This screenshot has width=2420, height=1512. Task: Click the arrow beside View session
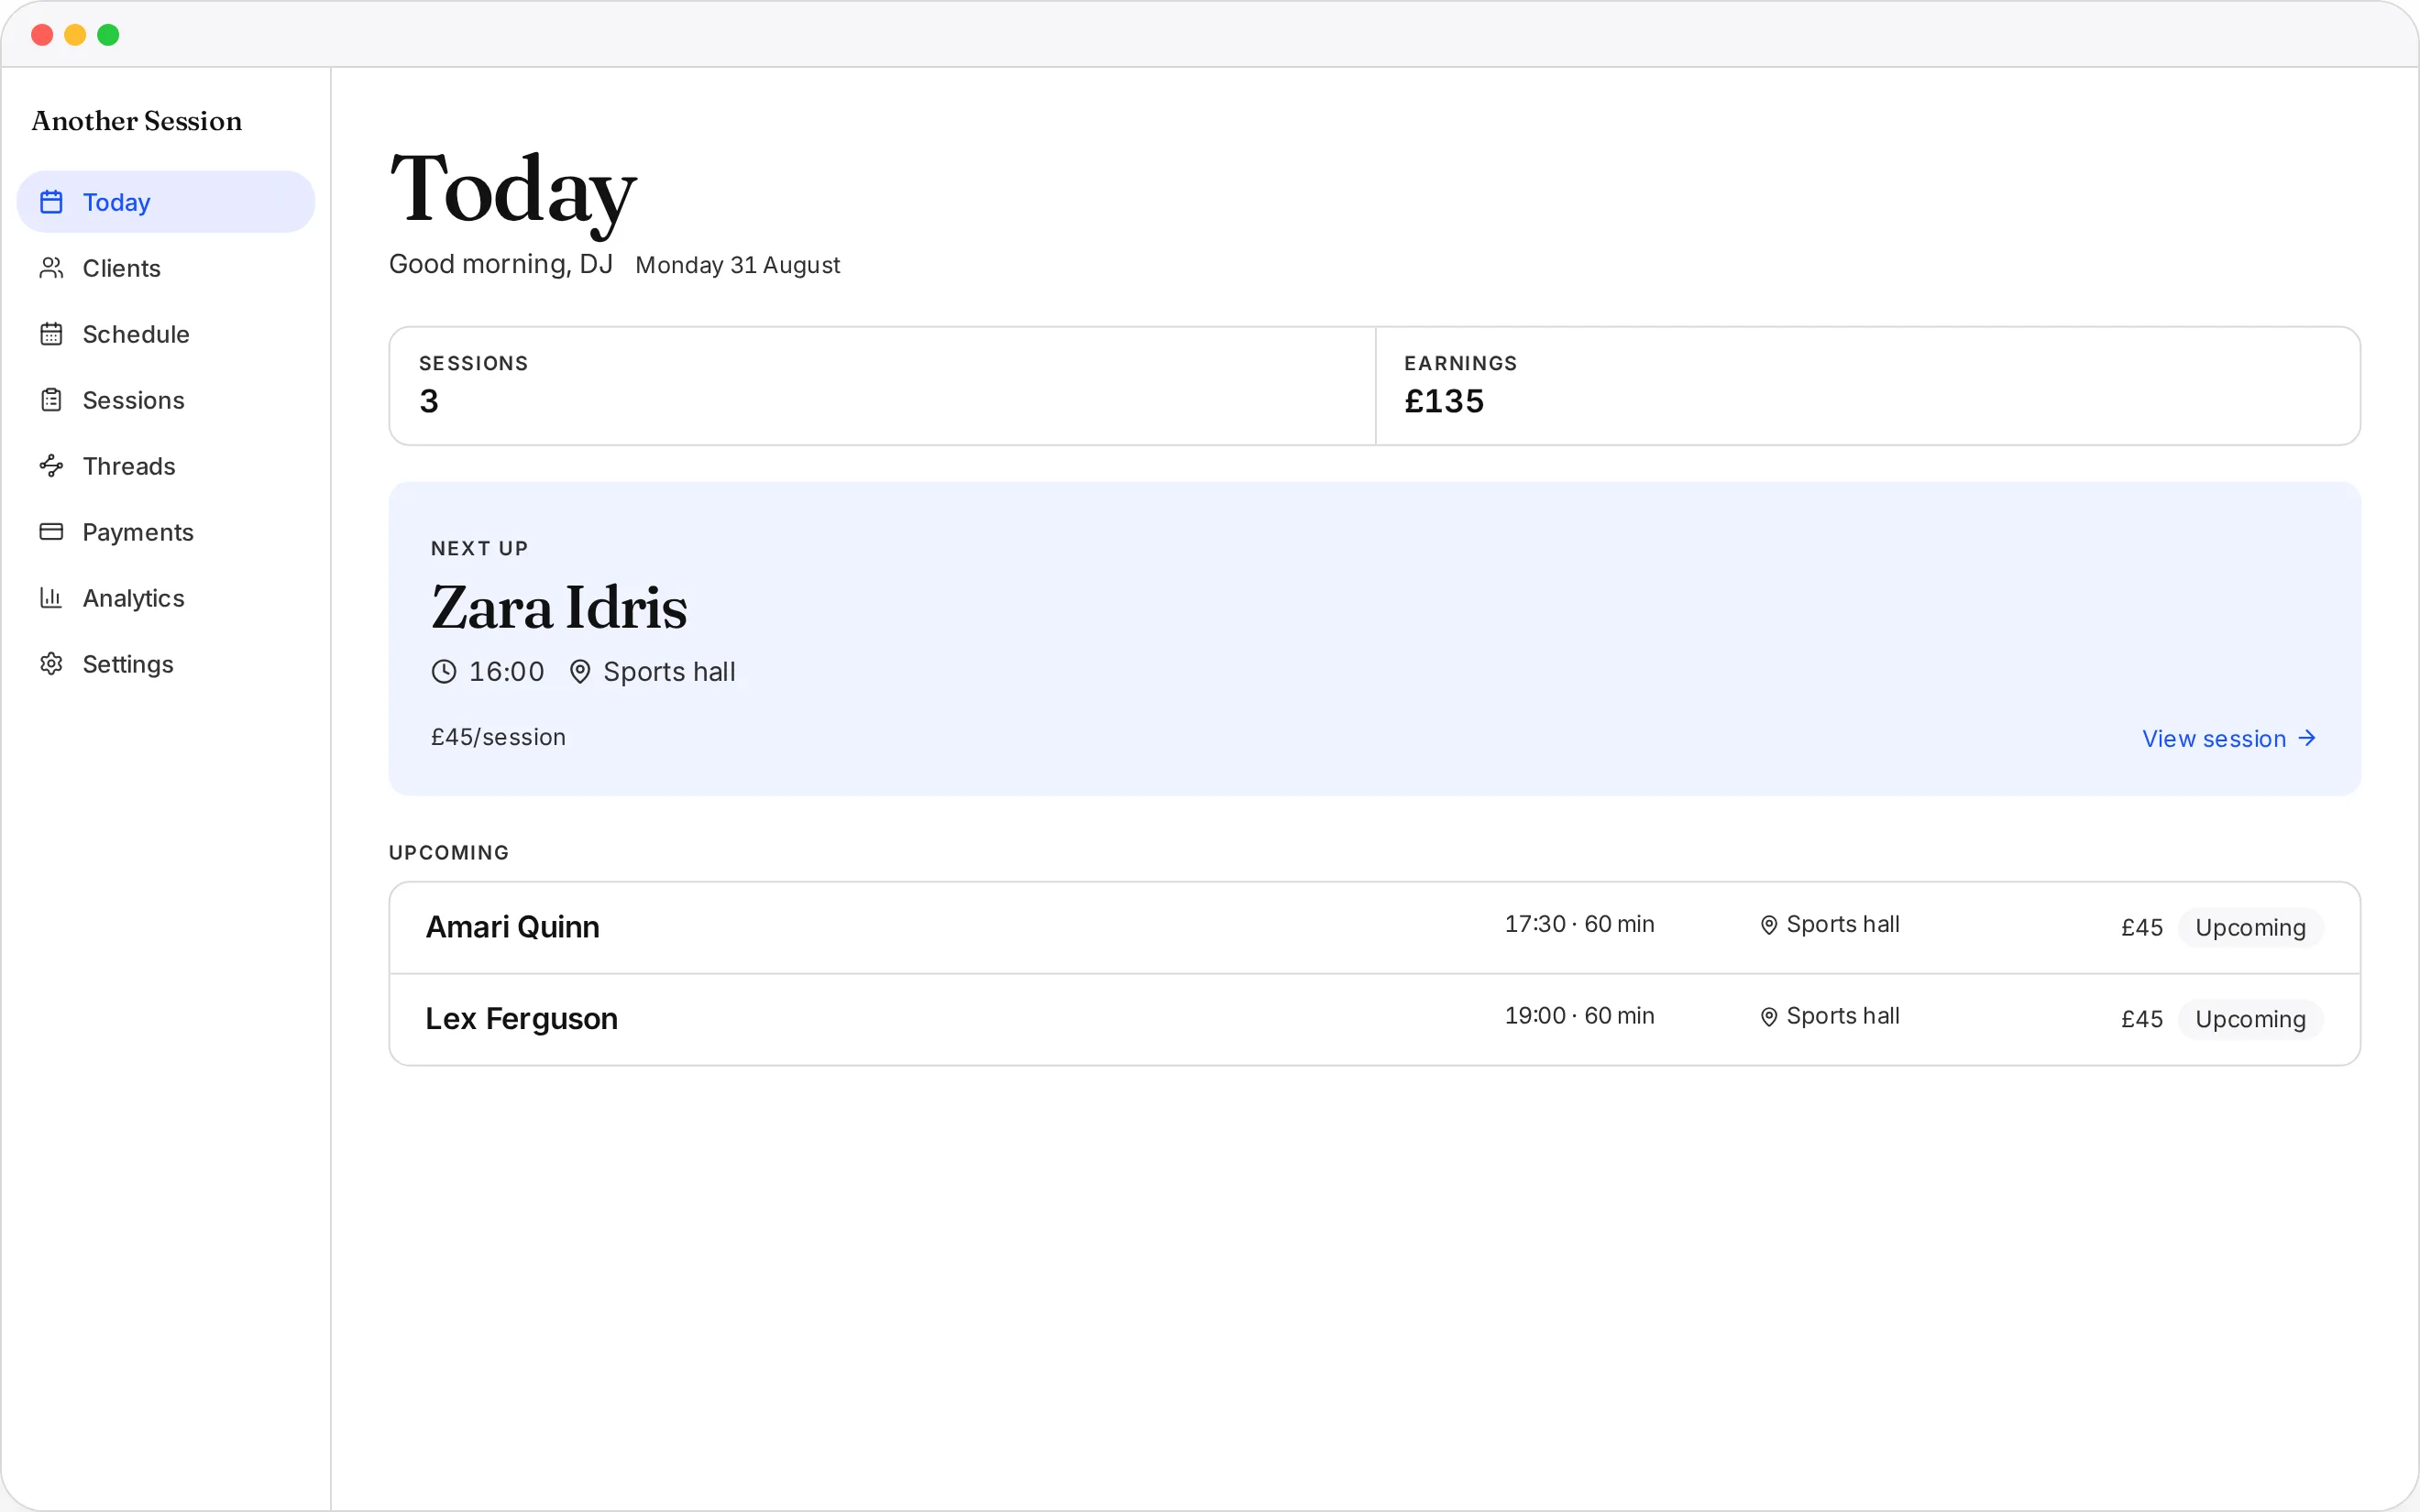pos(2307,738)
